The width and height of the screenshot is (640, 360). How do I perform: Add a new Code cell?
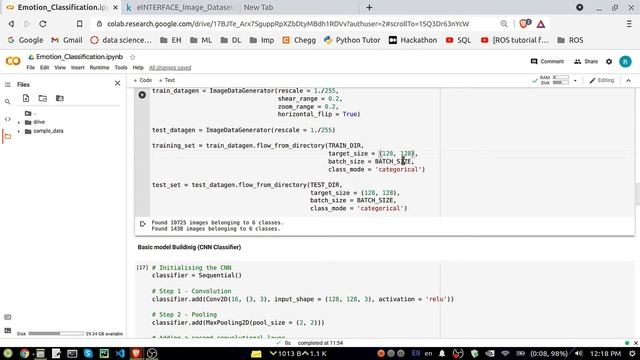tap(142, 80)
